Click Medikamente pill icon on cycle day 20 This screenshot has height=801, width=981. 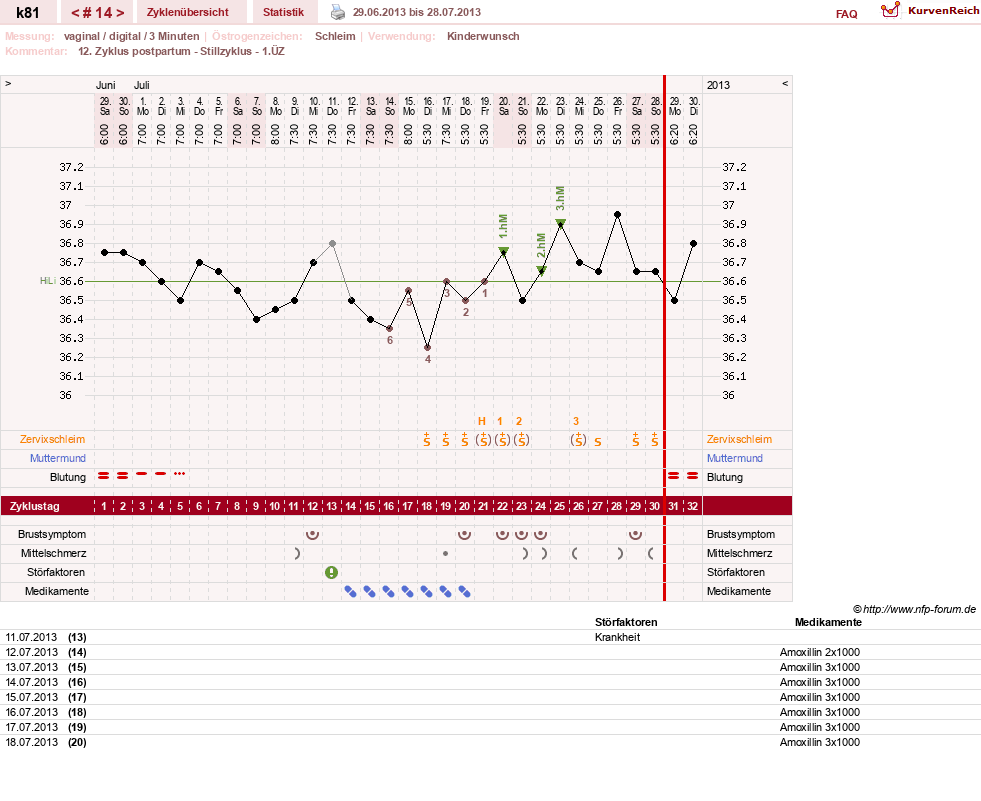[464, 591]
